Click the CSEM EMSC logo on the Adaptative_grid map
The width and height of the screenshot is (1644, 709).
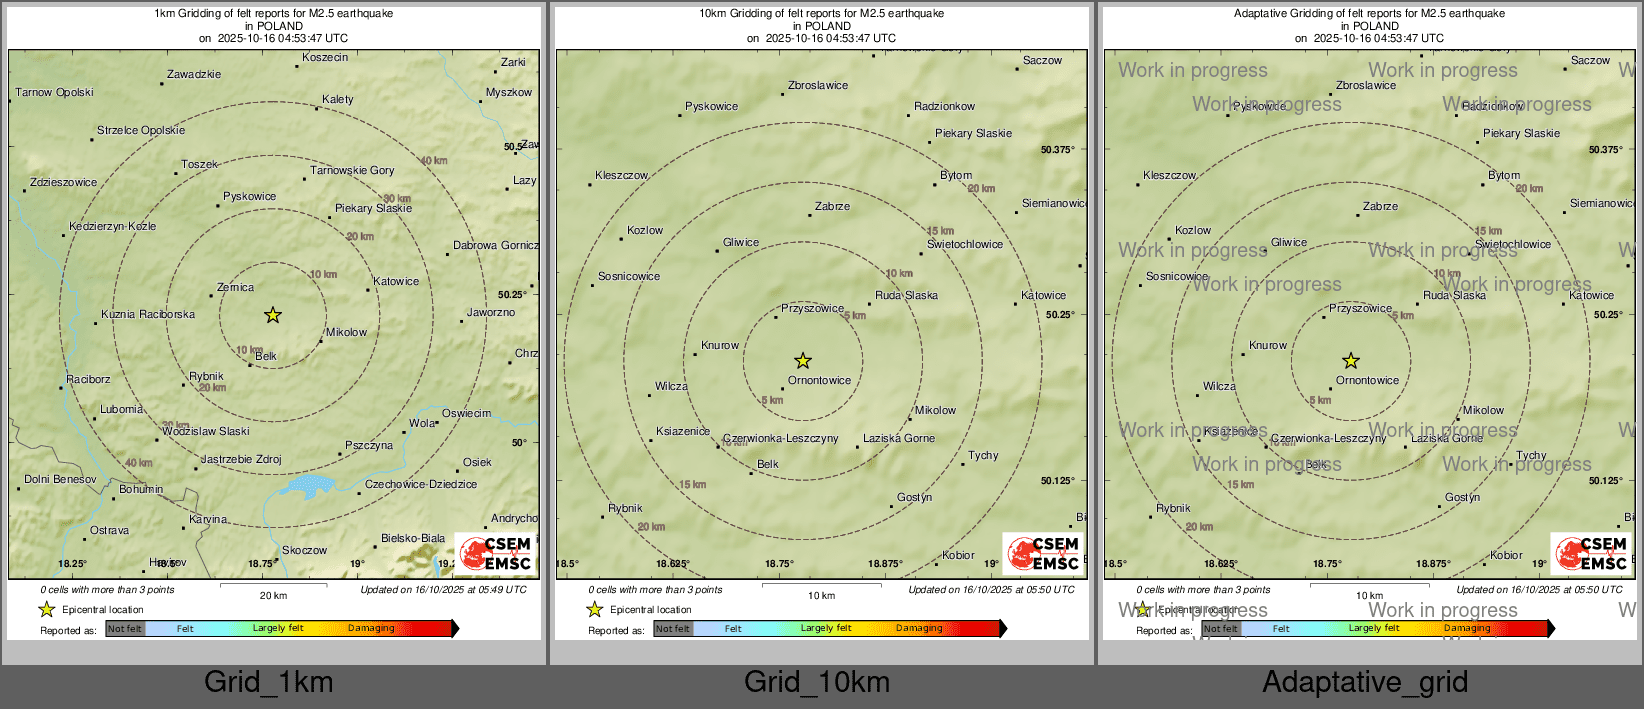pos(1592,553)
